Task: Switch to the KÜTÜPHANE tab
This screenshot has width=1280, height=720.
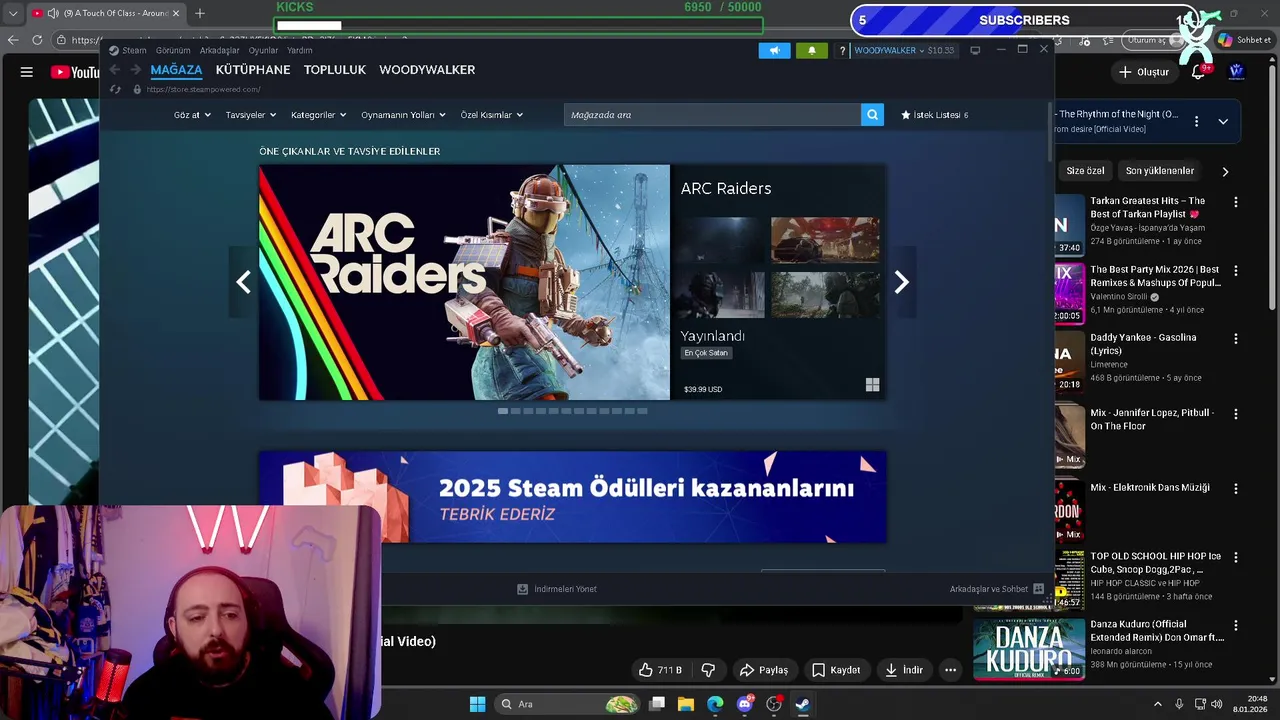Action: point(253,70)
